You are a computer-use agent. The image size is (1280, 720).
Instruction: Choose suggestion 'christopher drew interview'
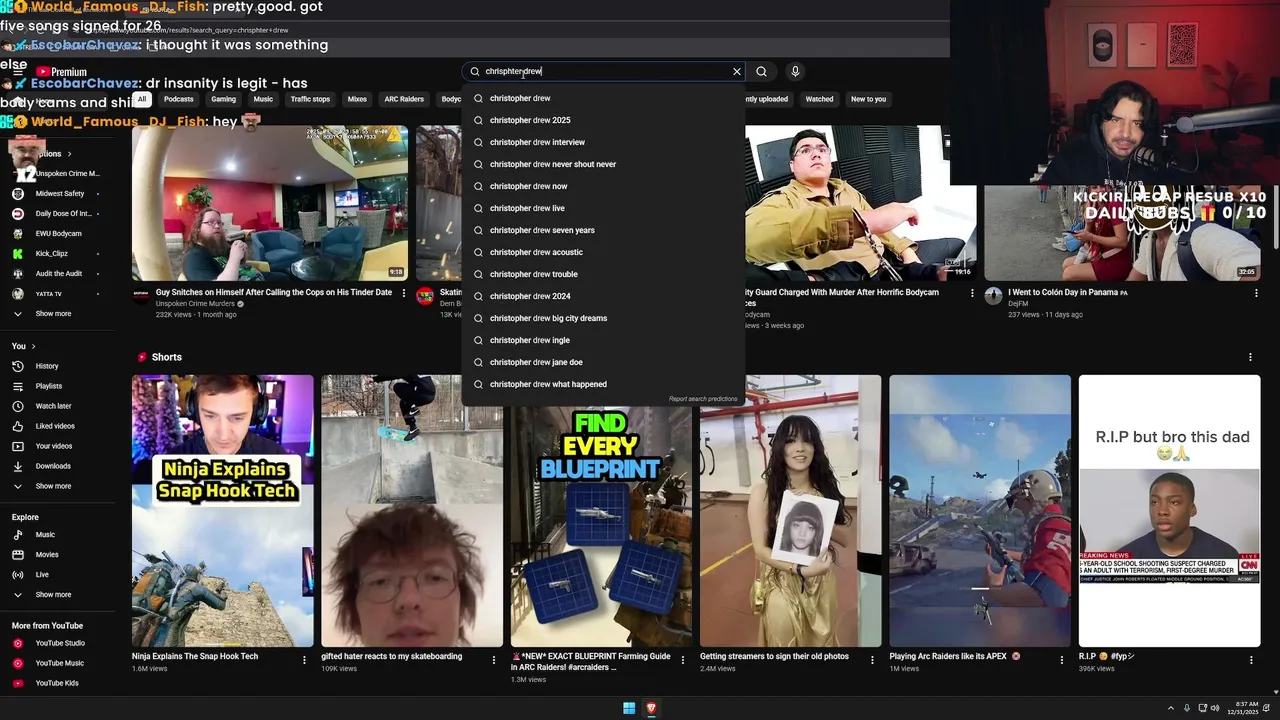[x=603, y=142]
